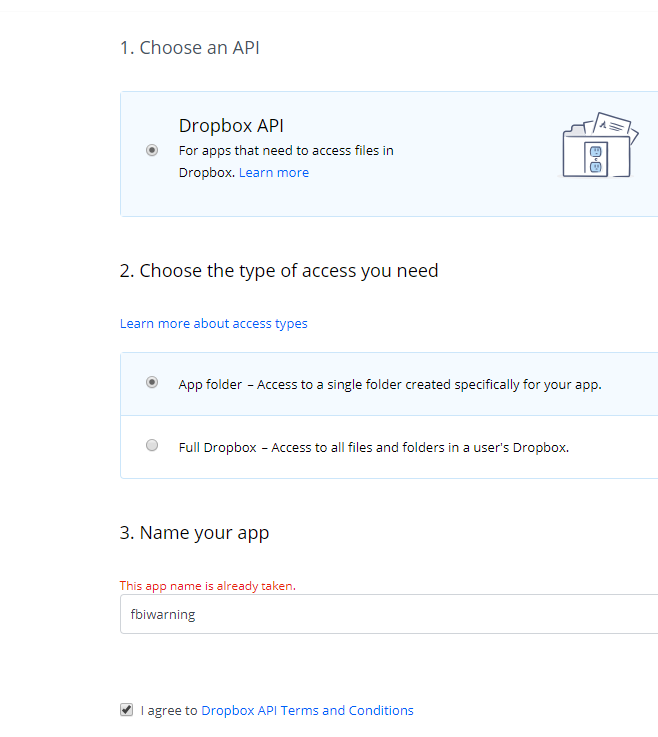This screenshot has width=658, height=737.
Task: Click the App folder option label text
Action: pyautogui.click(x=210, y=384)
